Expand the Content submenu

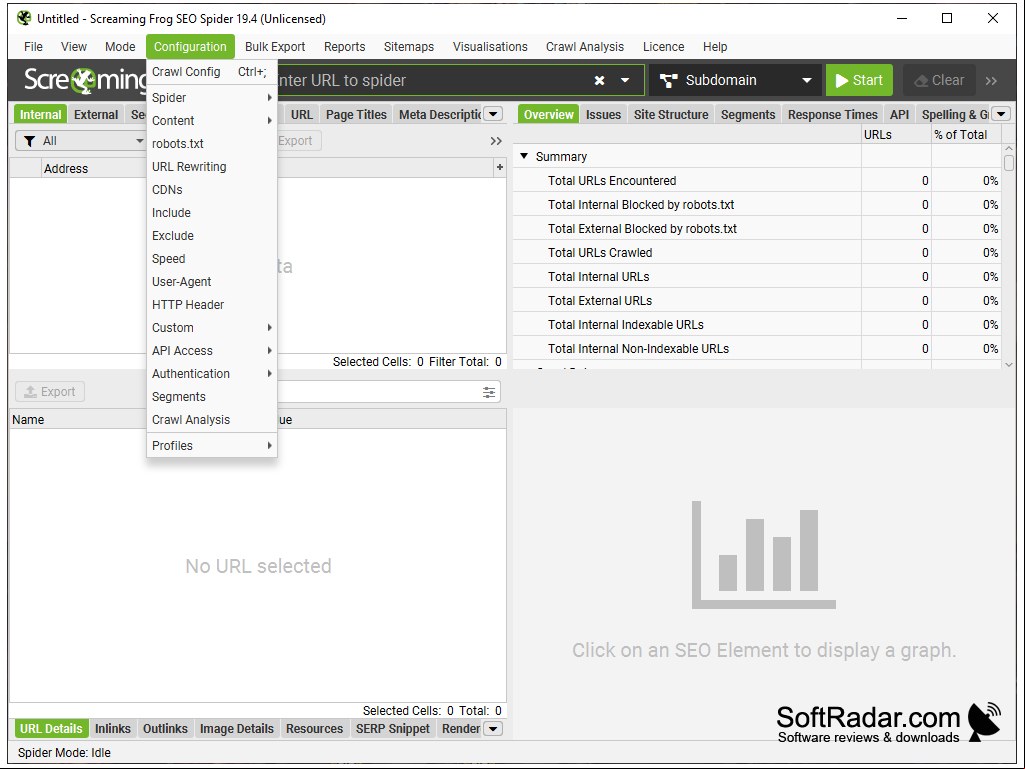(212, 120)
